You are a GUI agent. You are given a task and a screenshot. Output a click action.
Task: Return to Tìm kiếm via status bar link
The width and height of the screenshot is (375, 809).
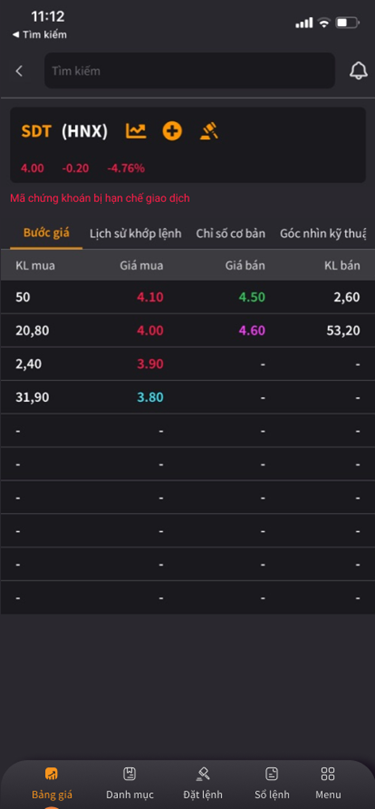point(40,35)
